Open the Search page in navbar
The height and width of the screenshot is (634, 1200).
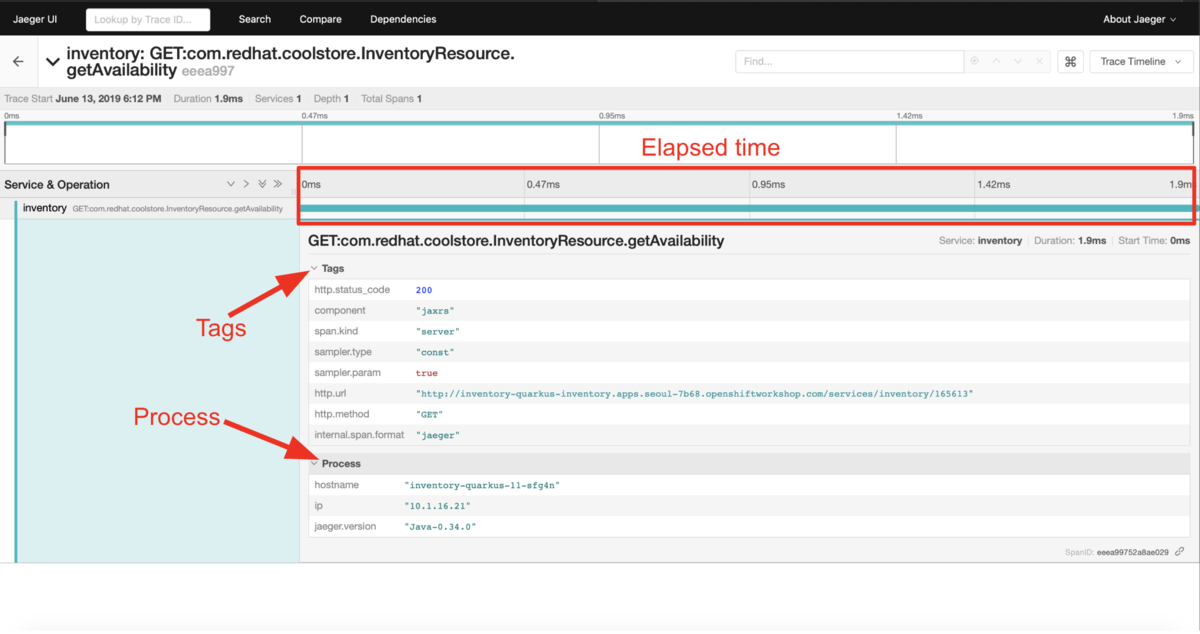pos(254,19)
